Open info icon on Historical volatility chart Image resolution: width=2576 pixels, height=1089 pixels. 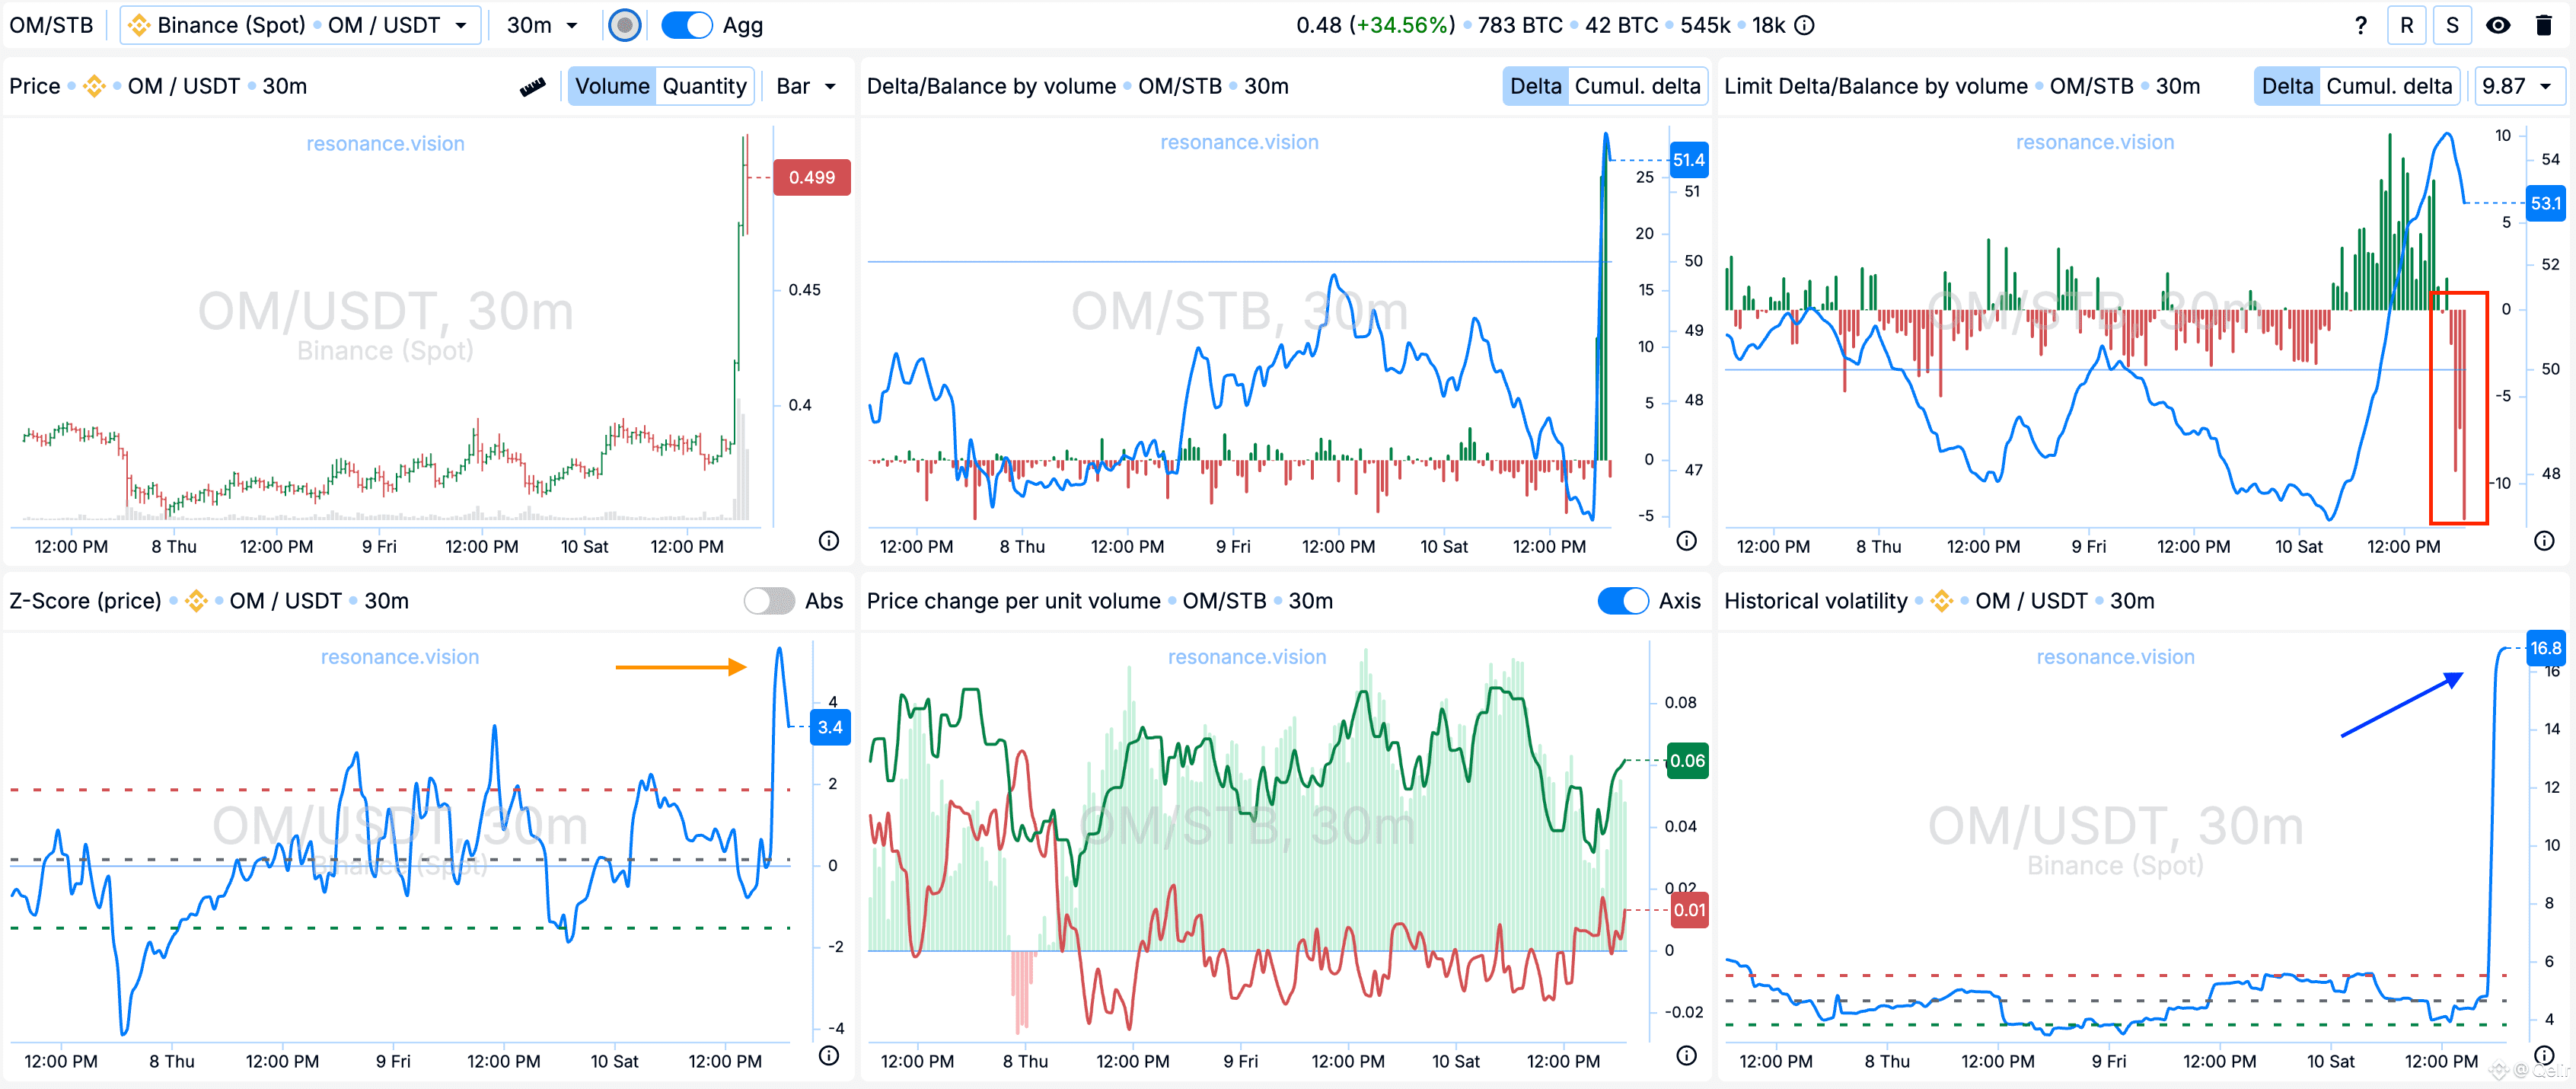pos(2544,1056)
